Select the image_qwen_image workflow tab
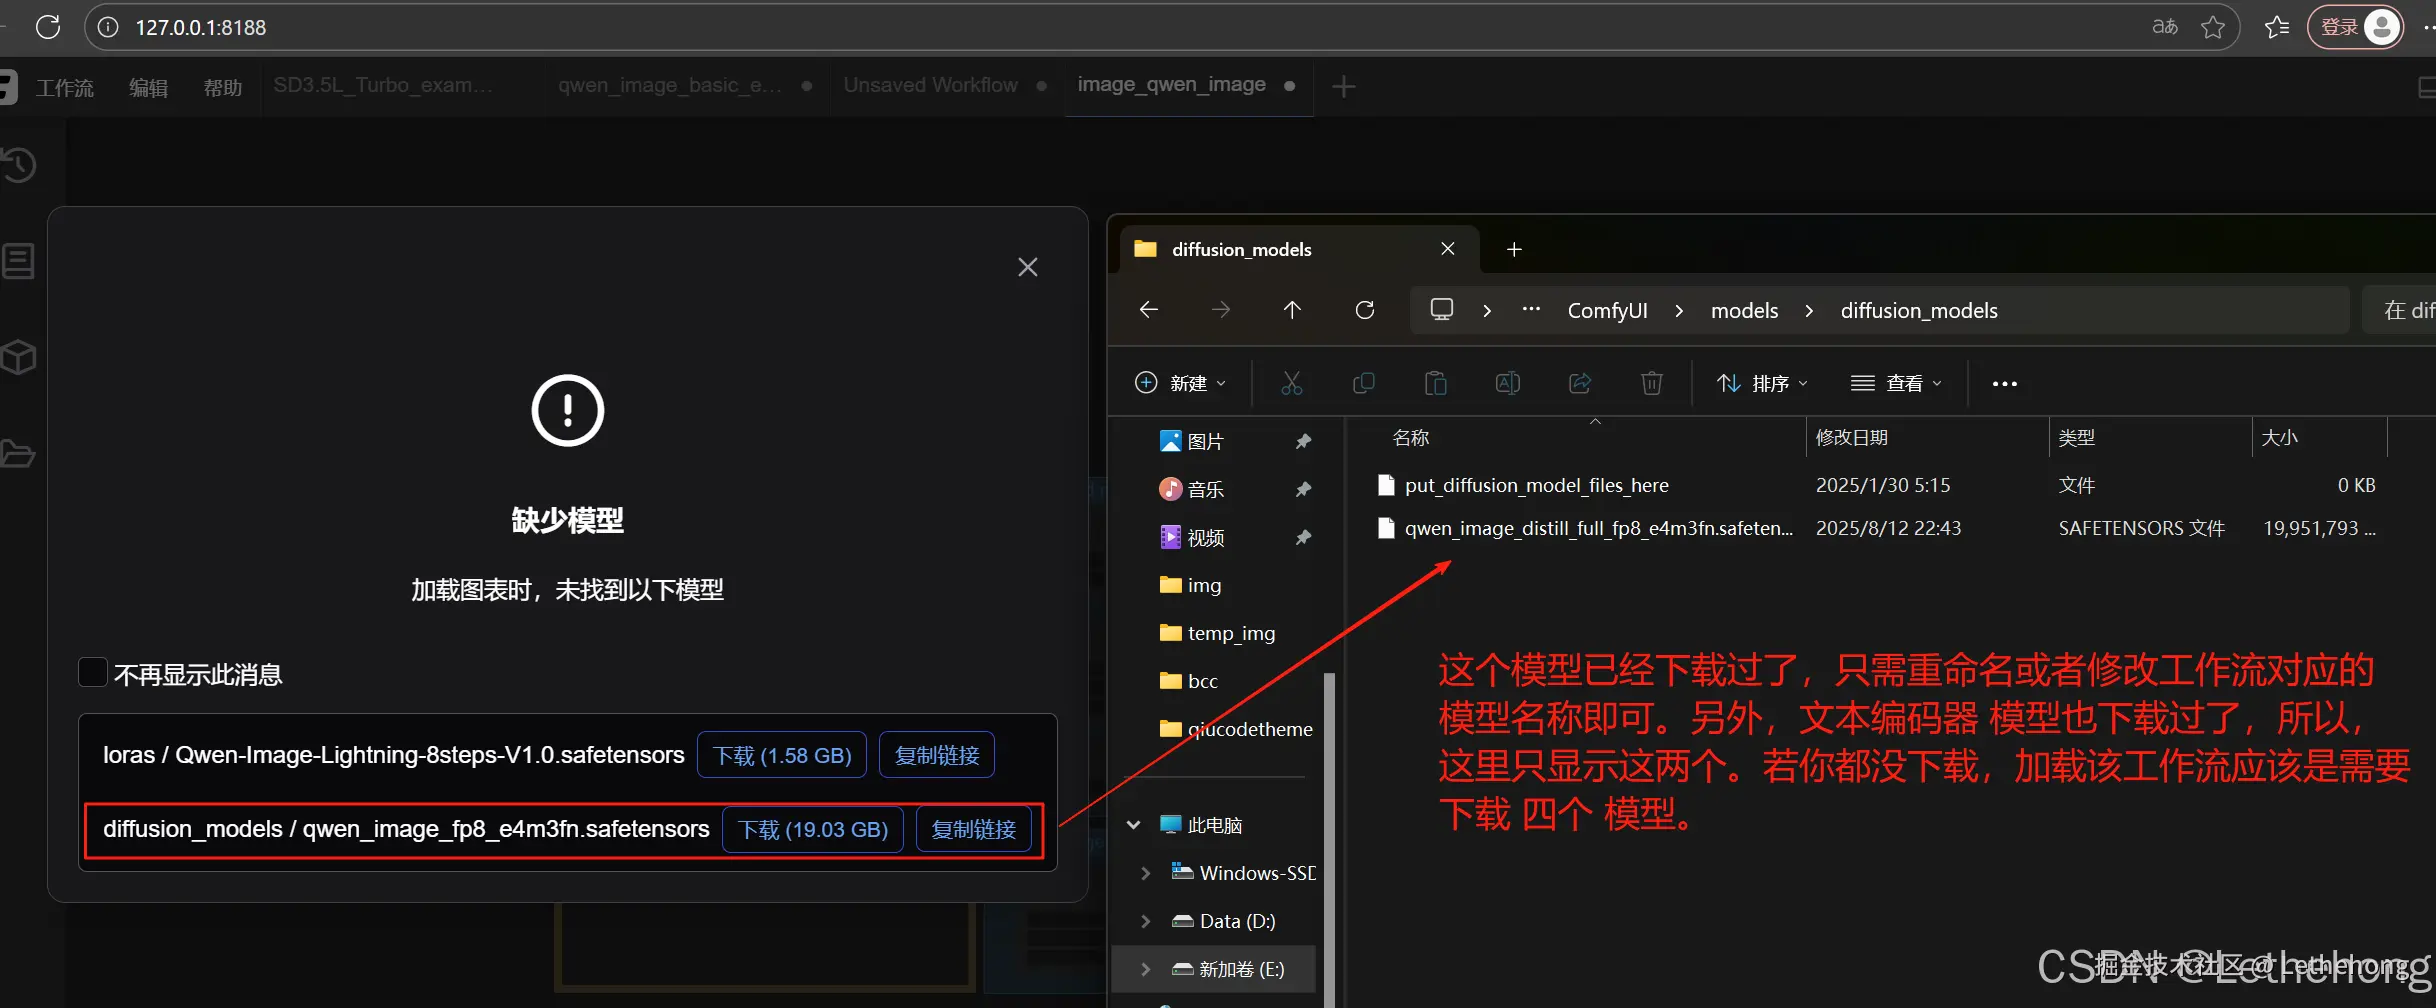The height and width of the screenshot is (1008, 2436). pos(1171,86)
